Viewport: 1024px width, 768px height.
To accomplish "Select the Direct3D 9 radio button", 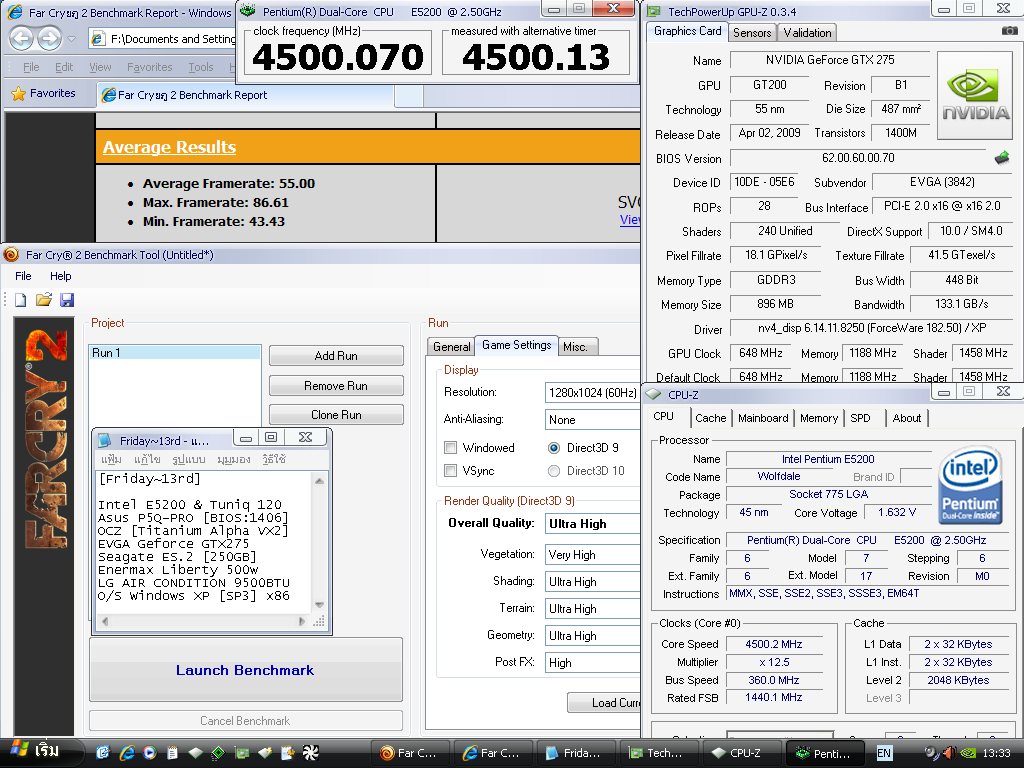I will pyautogui.click(x=554, y=447).
